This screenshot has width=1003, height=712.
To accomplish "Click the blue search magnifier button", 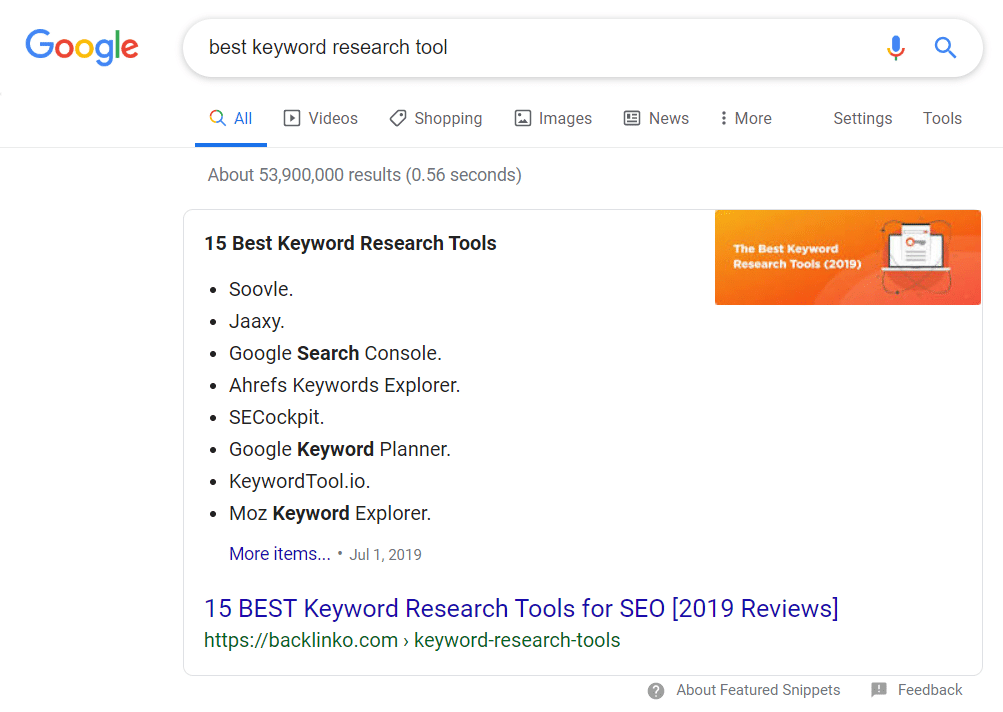I will [x=945, y=47].
